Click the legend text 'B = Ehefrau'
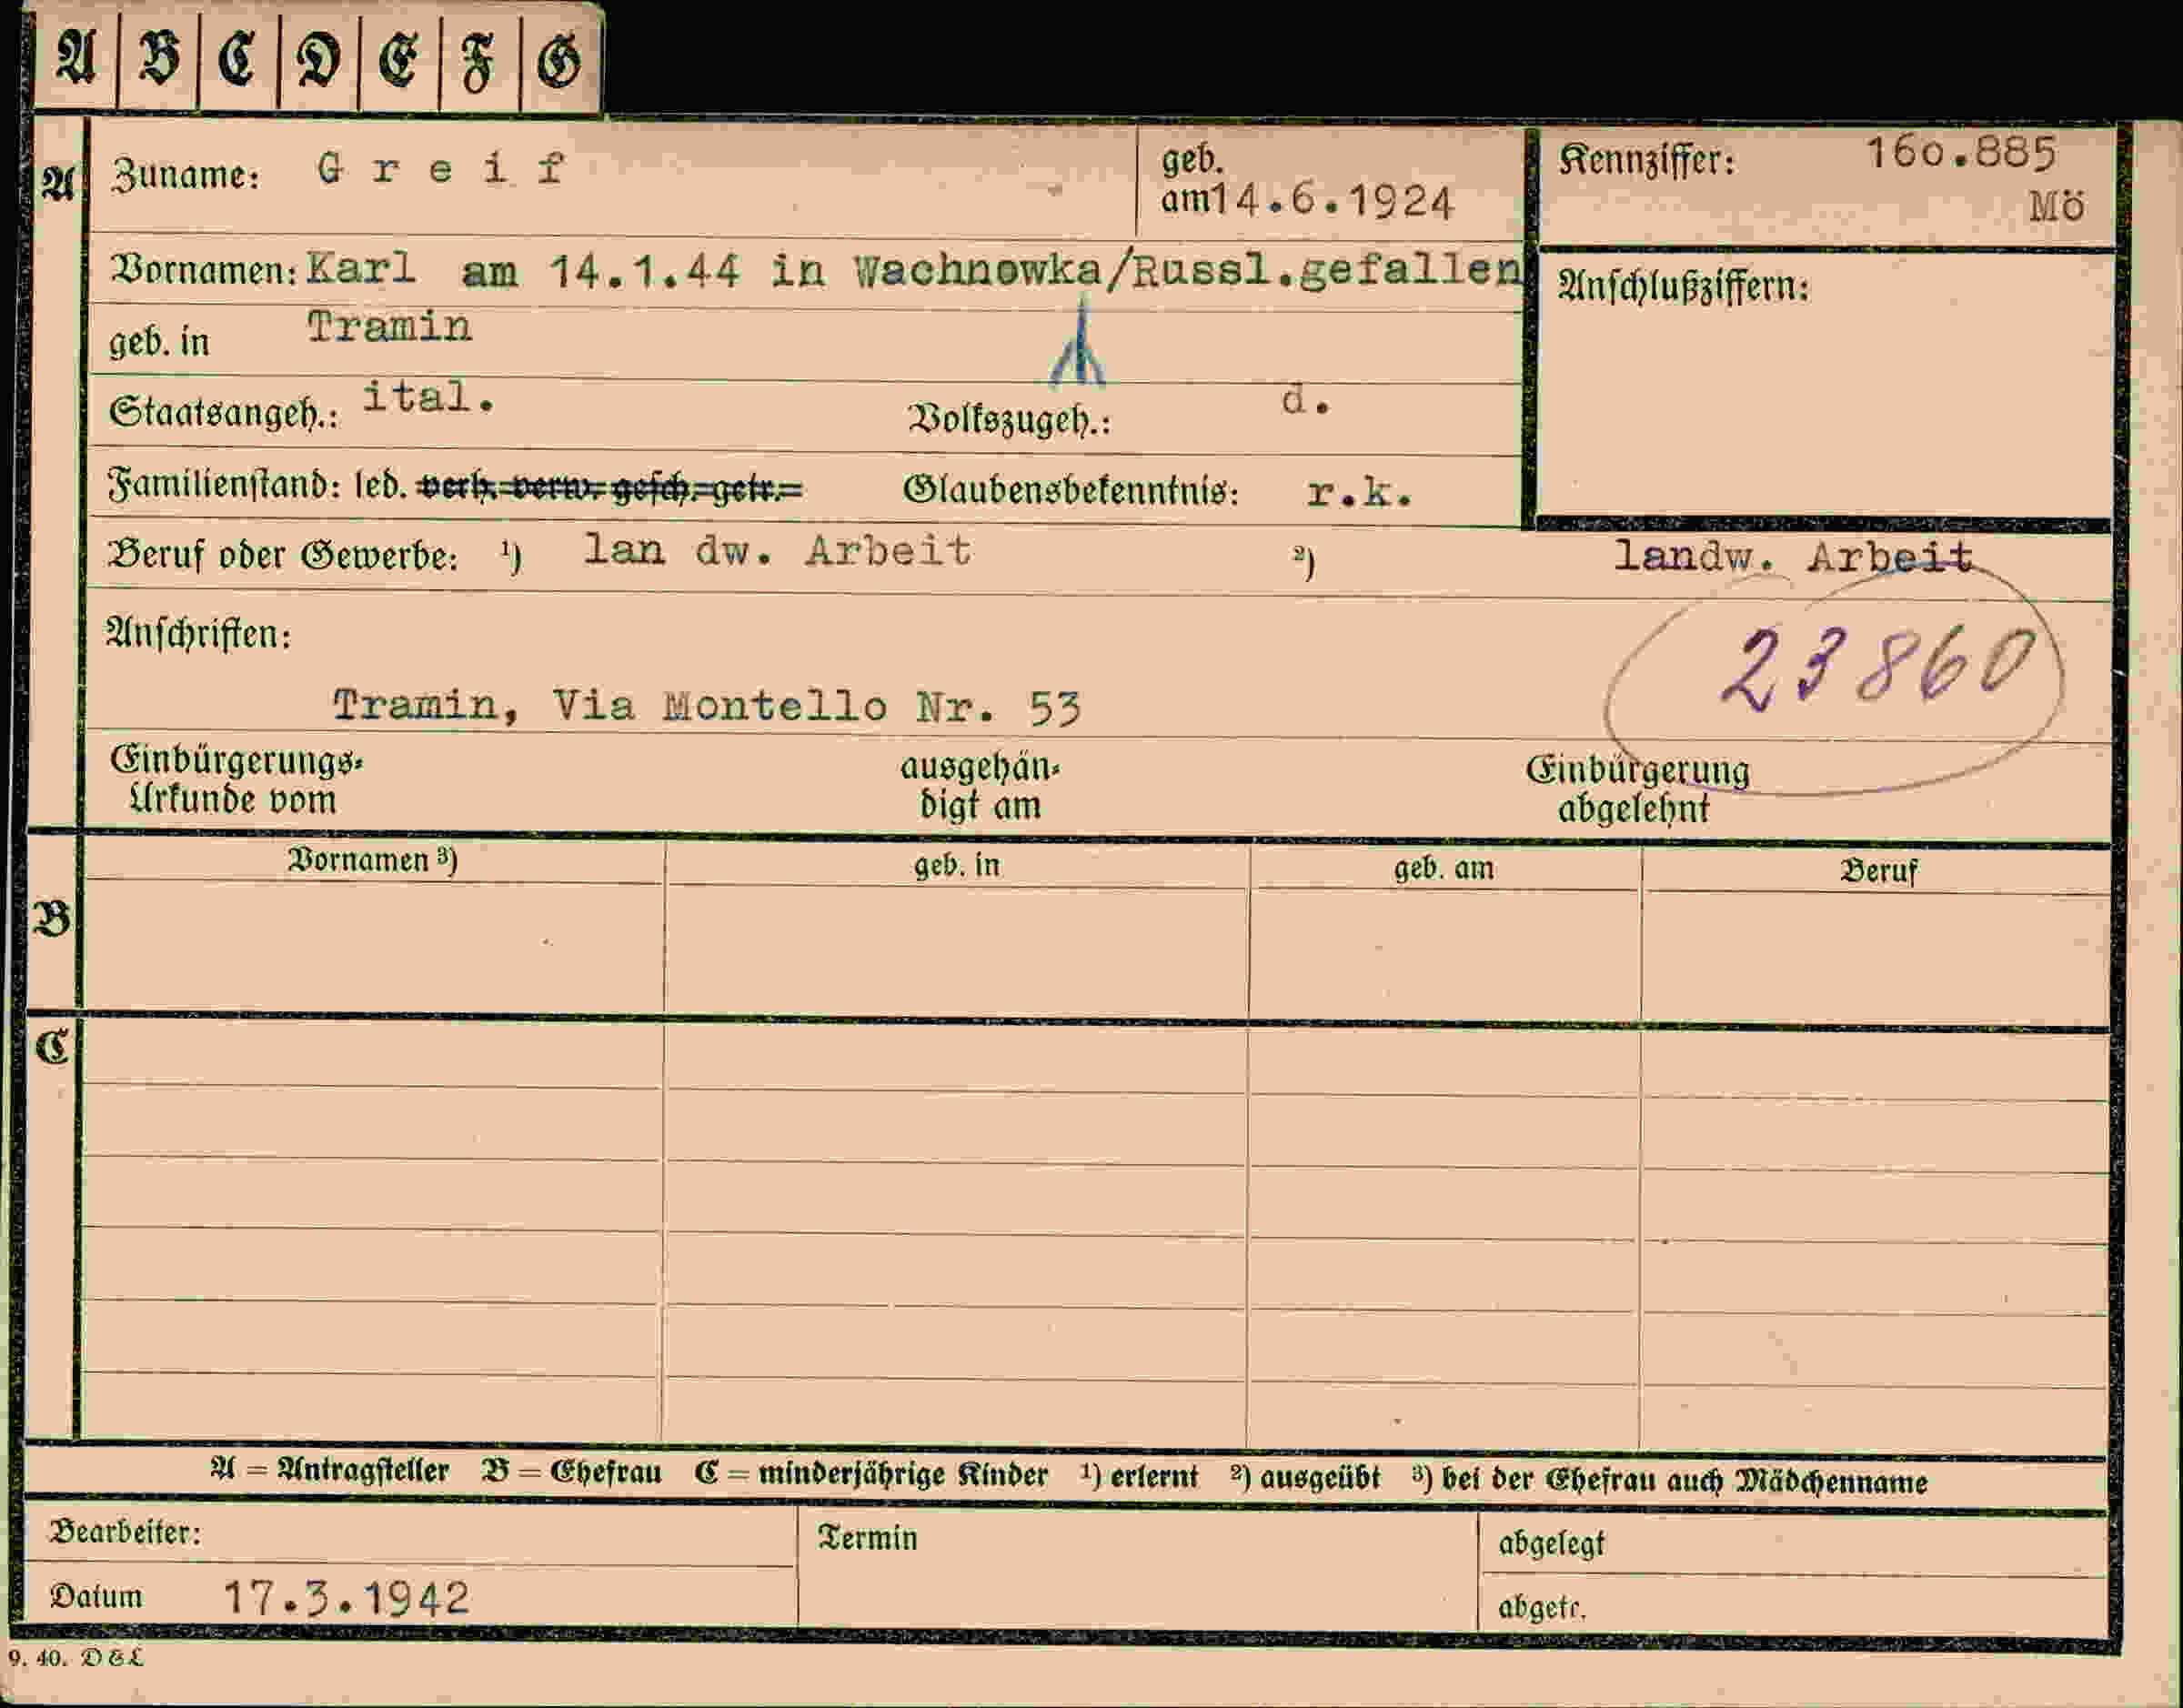2183x1708 pixels. pos(572,1472)
